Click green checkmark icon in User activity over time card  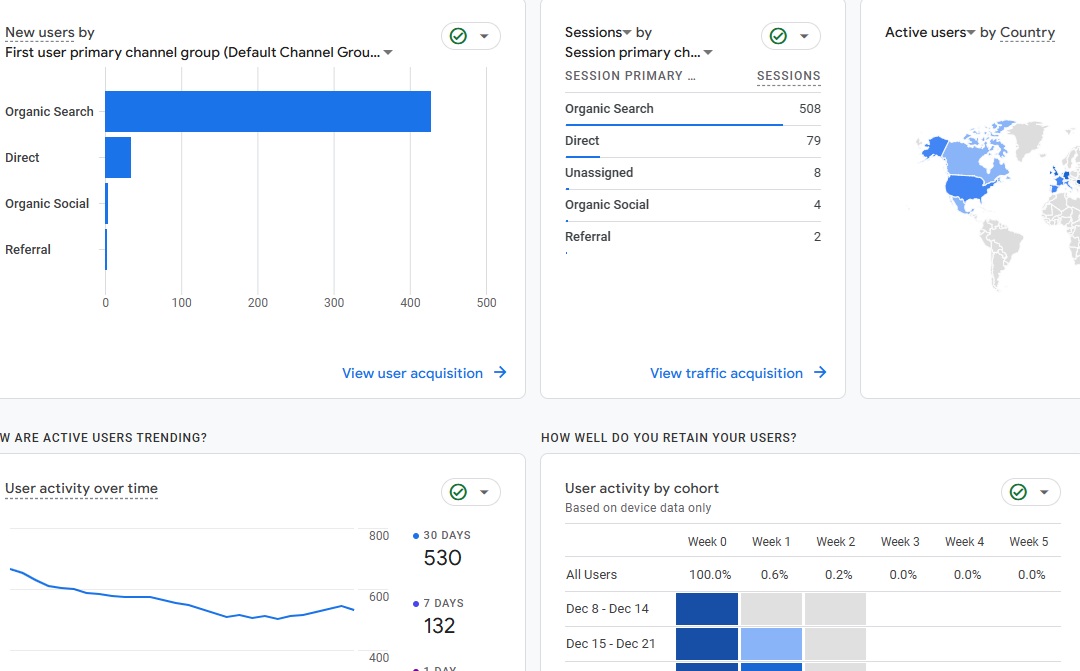point(458,492)
